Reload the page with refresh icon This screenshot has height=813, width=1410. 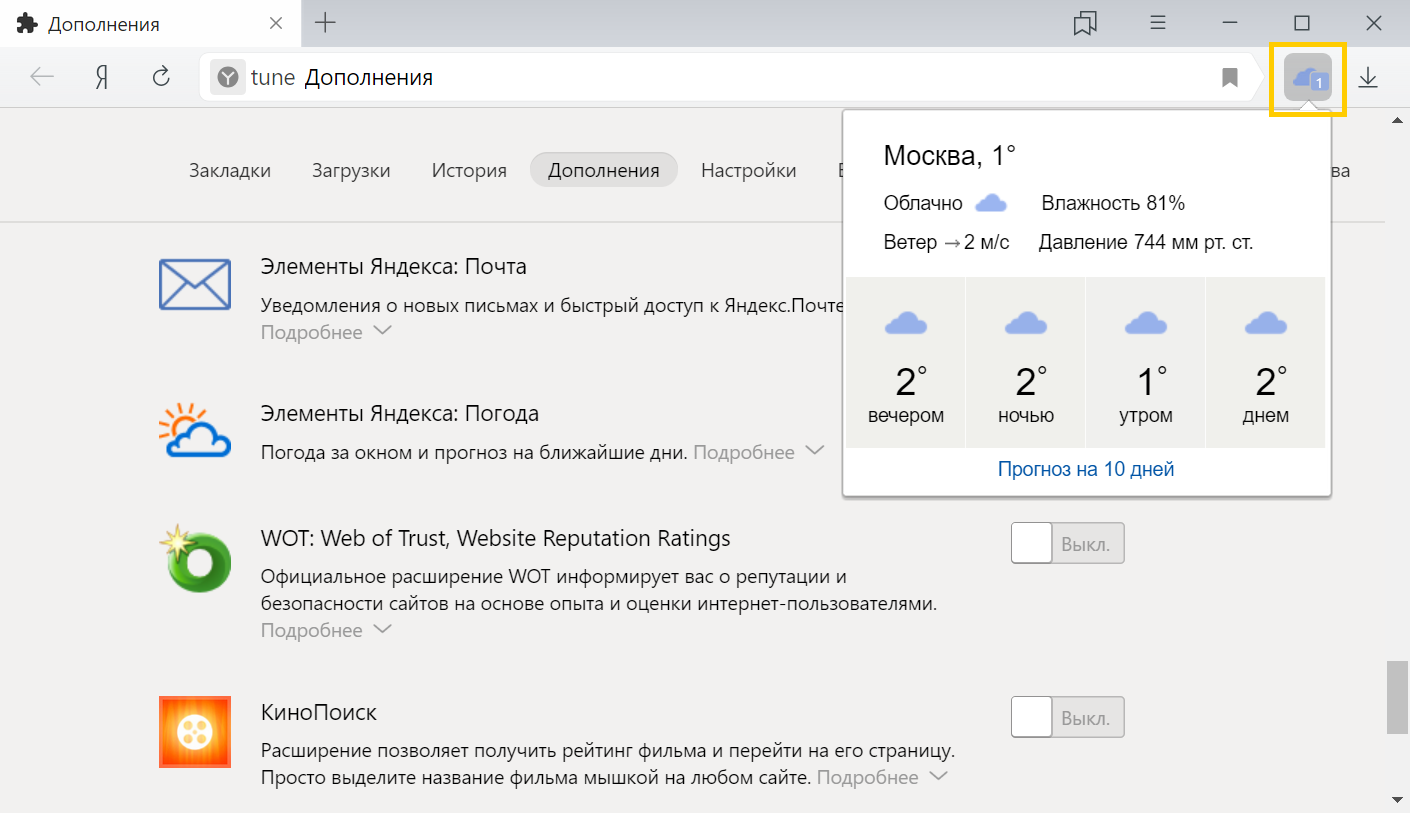pos(161,77)
